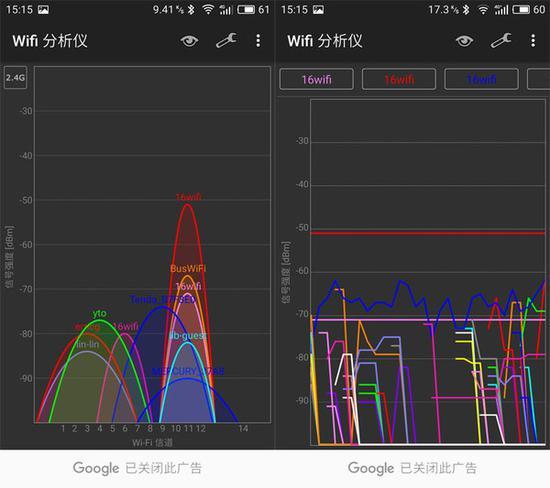Viewport: 550px width, 488px height.
Task: Open wrench settings on left screen
Action: [226, 41]
